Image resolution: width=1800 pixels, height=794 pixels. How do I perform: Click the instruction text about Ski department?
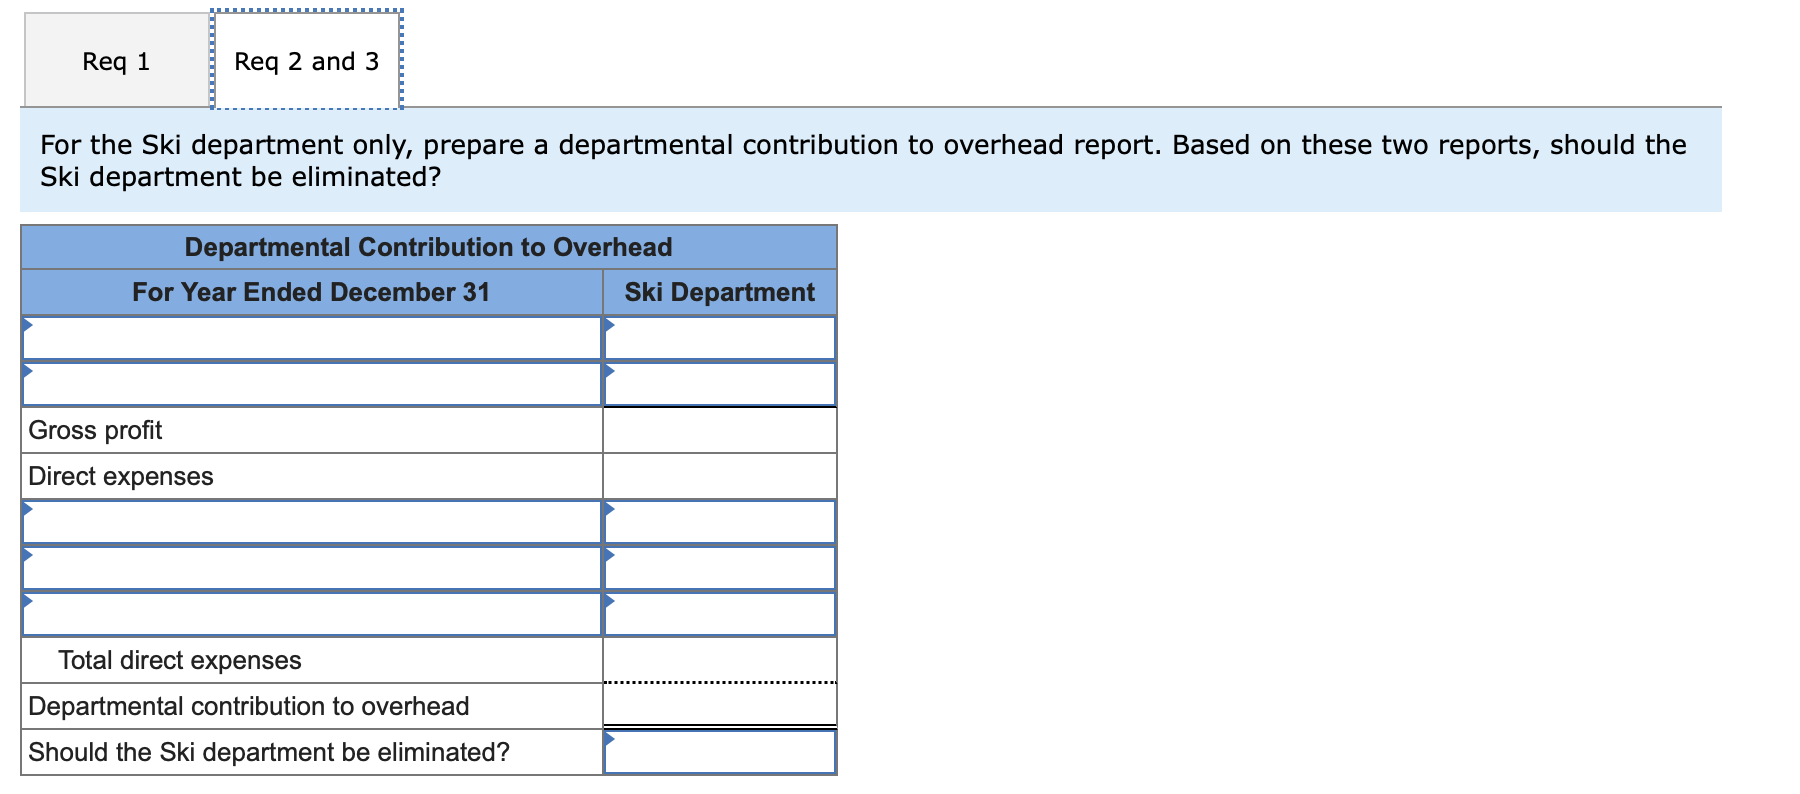tap(863, 160)
